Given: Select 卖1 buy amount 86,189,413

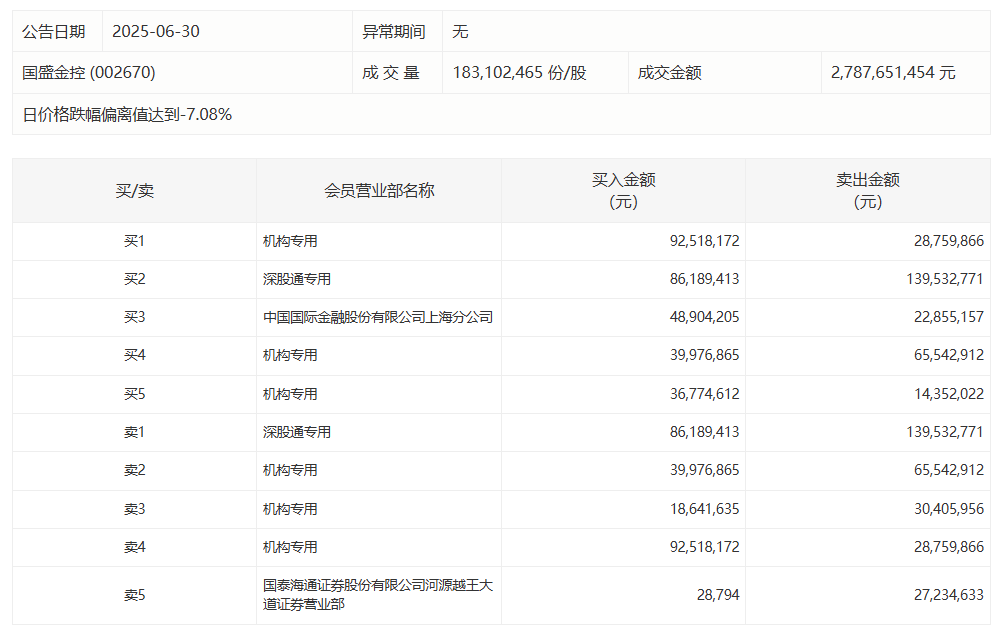Looking at the screenshot, I should [x=704, y=432].
